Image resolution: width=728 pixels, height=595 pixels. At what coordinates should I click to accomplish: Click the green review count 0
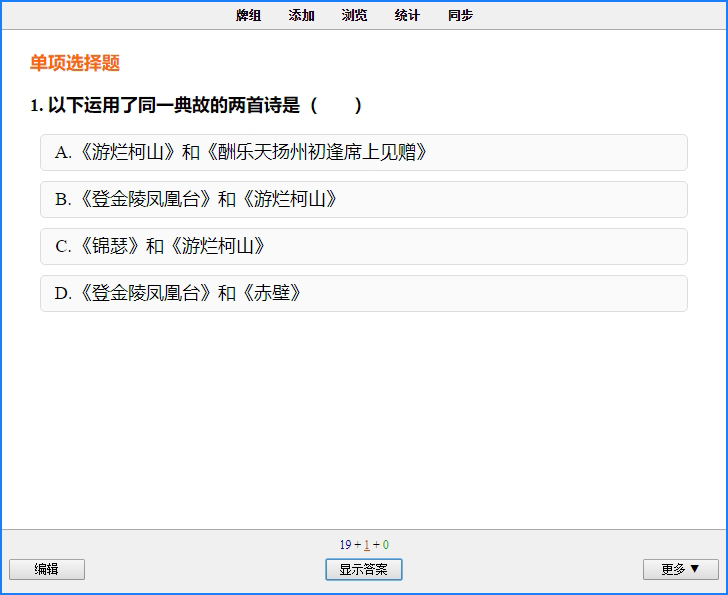click(385, 544)
